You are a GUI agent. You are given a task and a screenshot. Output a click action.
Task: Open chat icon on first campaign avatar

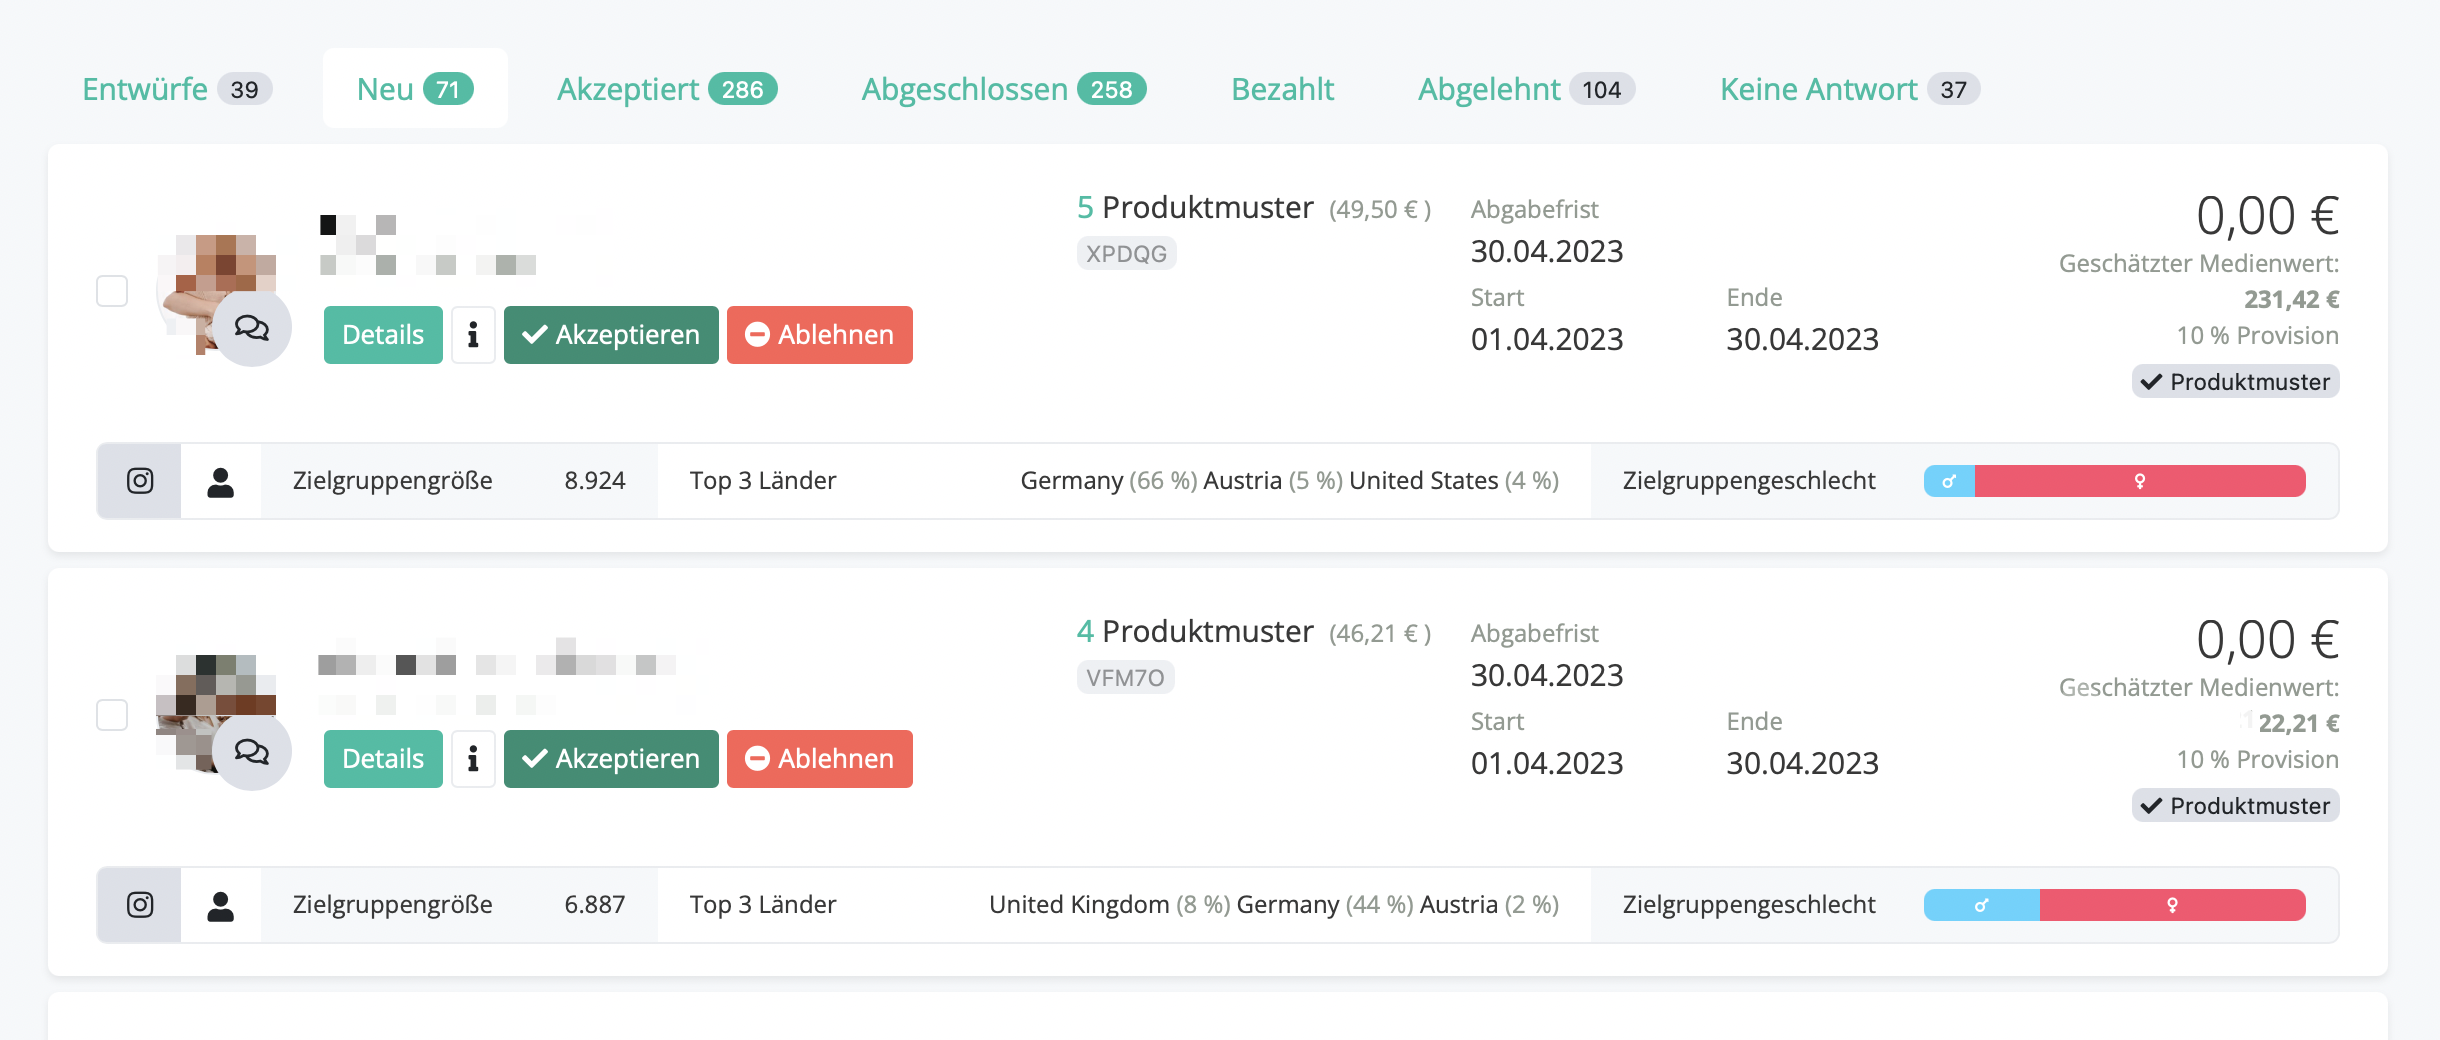pos(252,328)
